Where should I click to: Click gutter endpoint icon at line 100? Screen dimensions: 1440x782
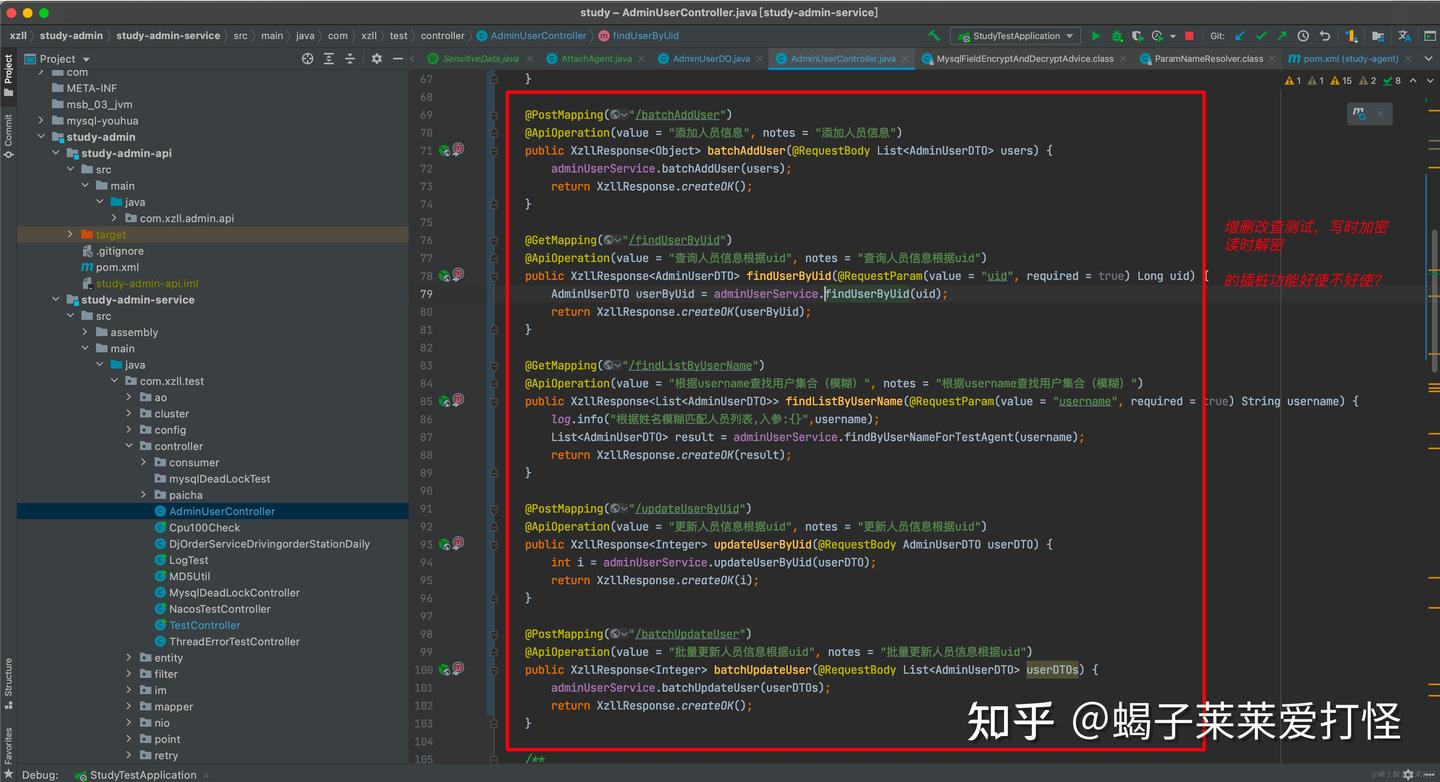click(x=445, y=670)
